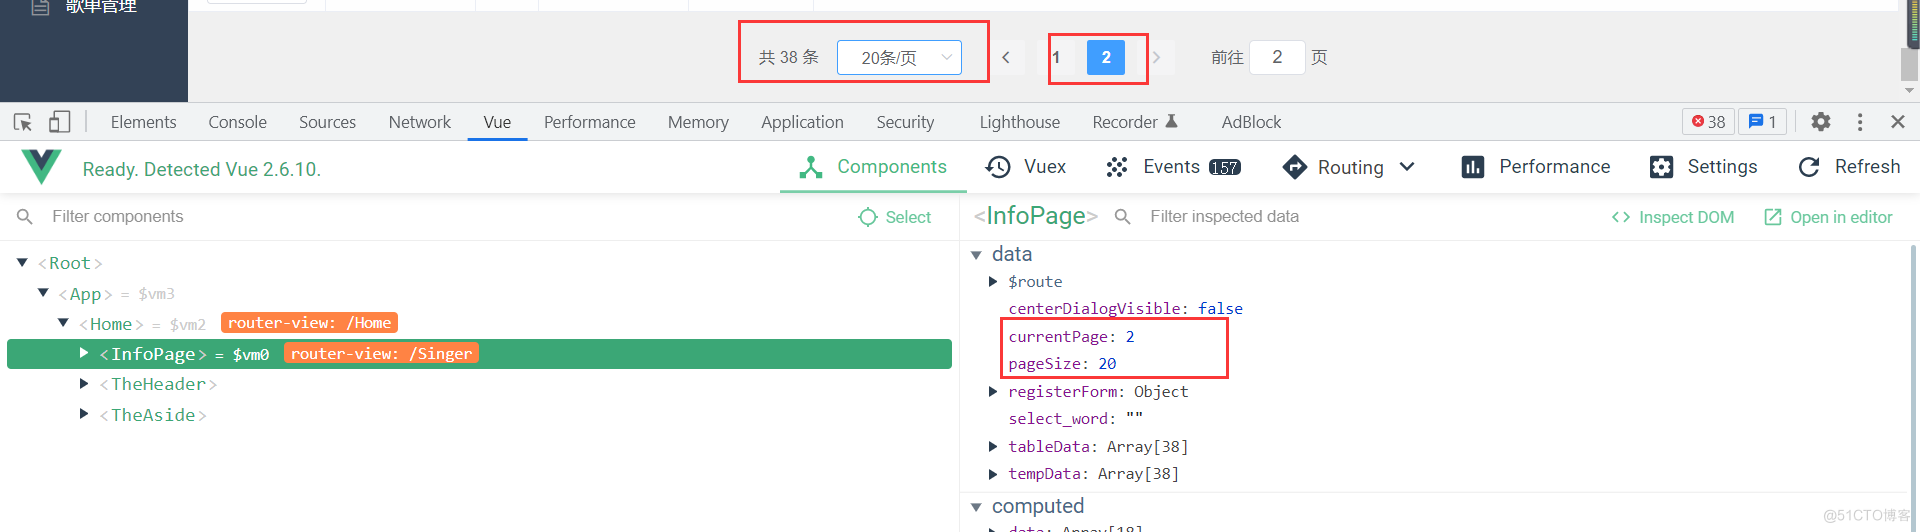Select the Vue devtools tab
Viewport: 1920px width, 532px height.
pos(497,122)
